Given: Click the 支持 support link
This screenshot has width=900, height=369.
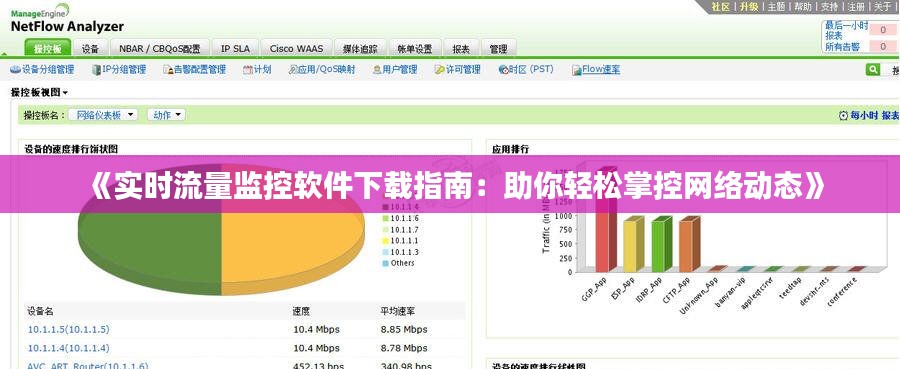Looking at the screenshot, I should pos(829,6).
